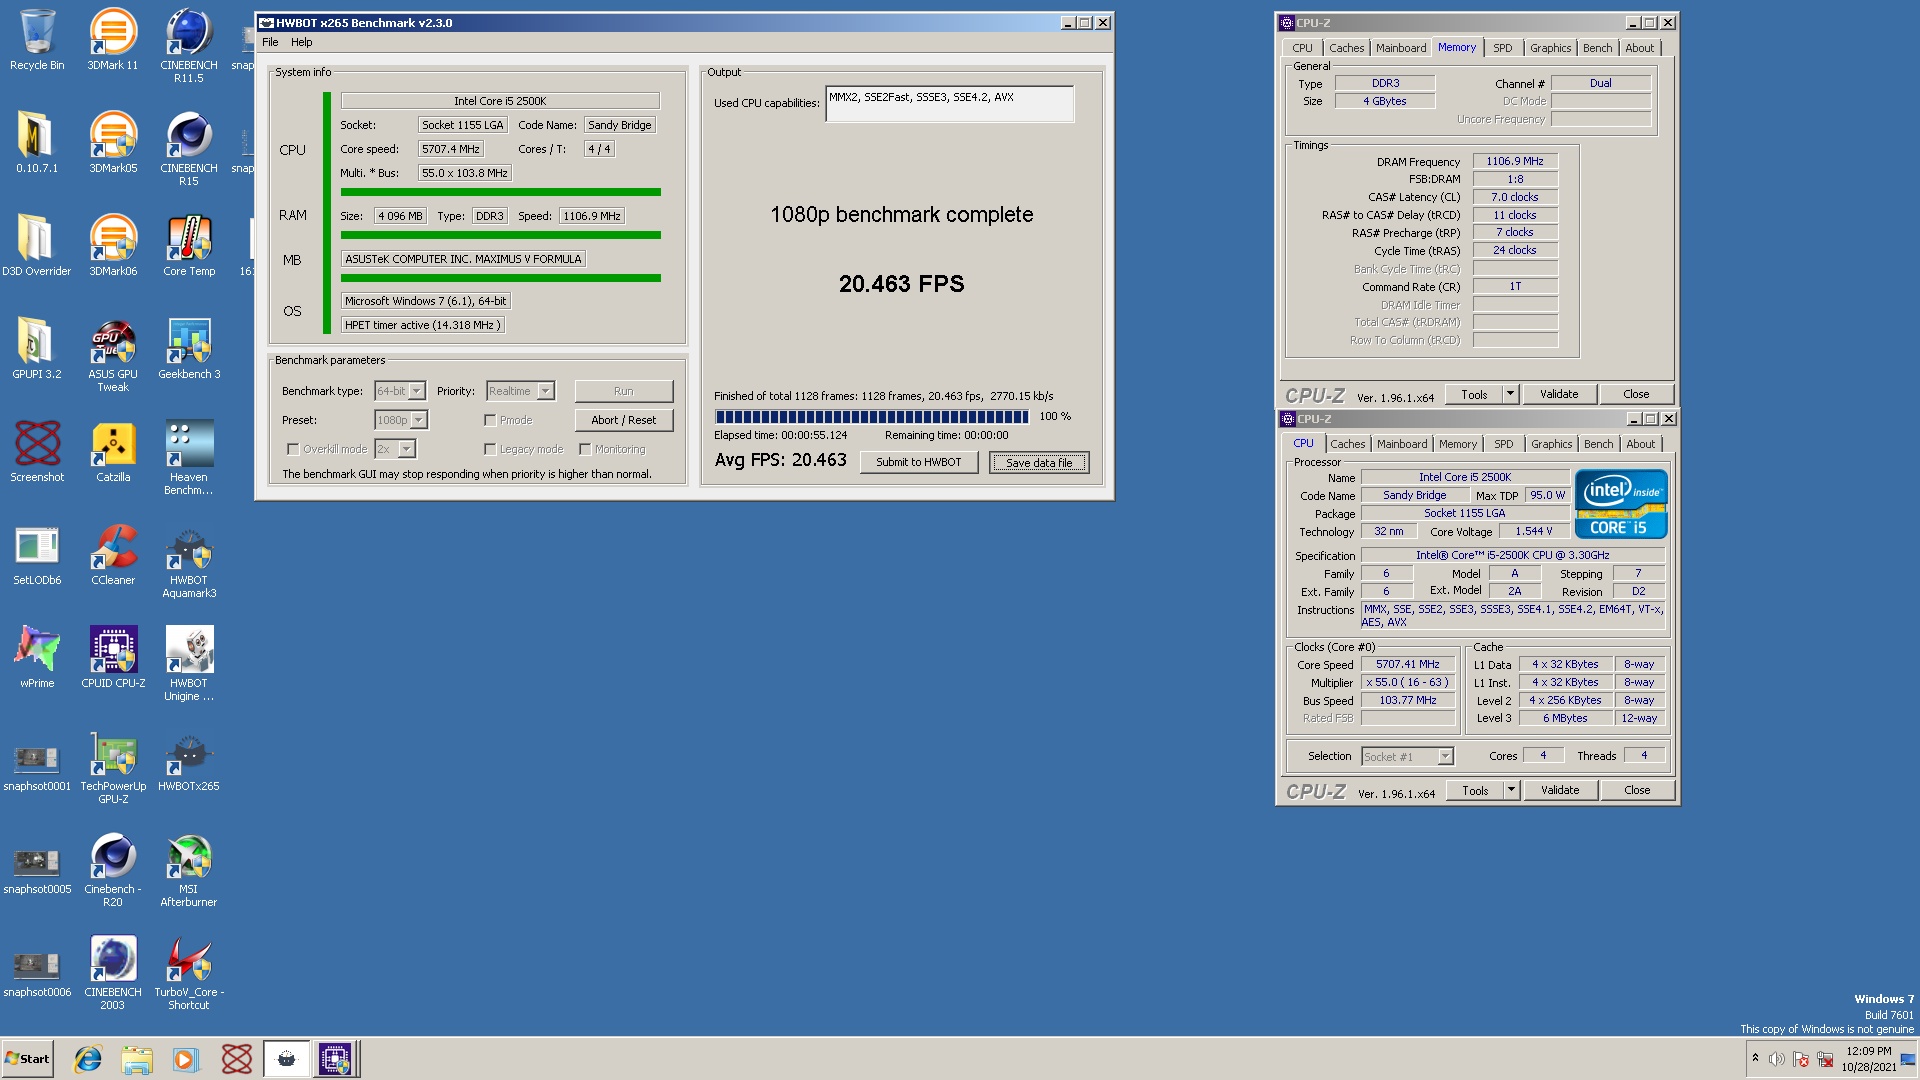Expand the Preset 1080p dropdown
The image size is (1920, 1080).
[x=419, y=420]
